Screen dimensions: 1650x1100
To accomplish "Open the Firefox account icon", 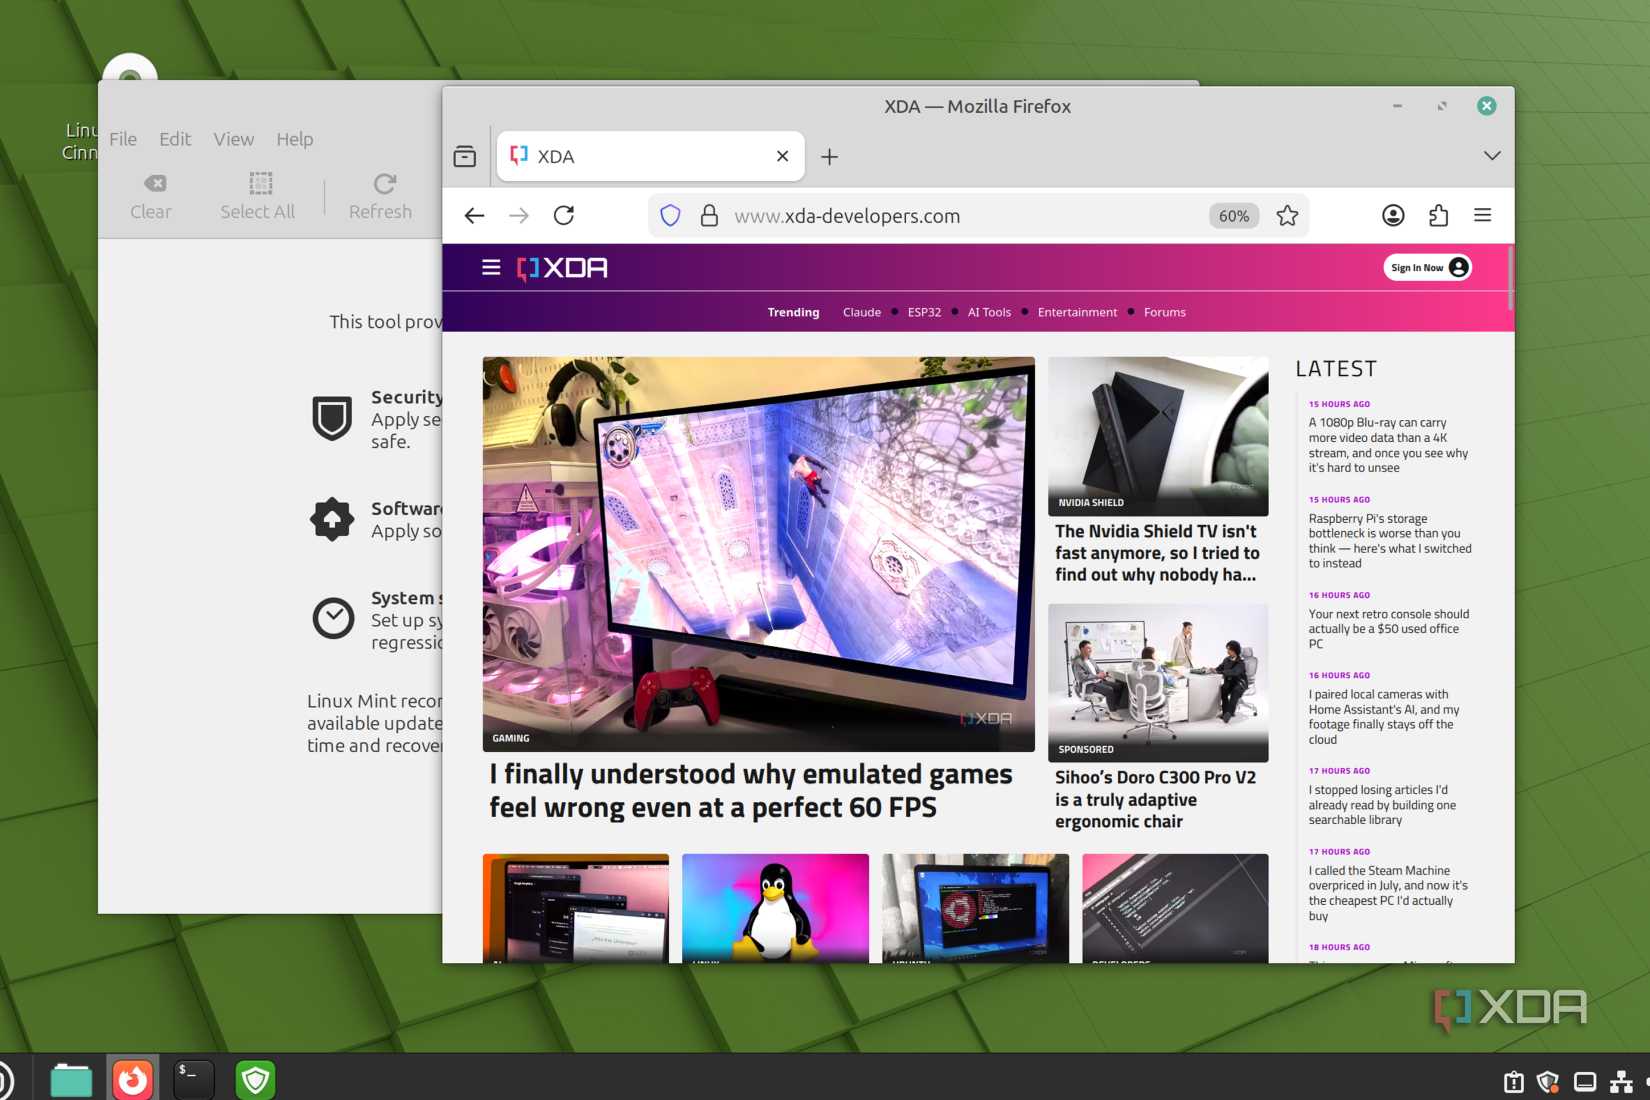I will [x=1393, y=215].
